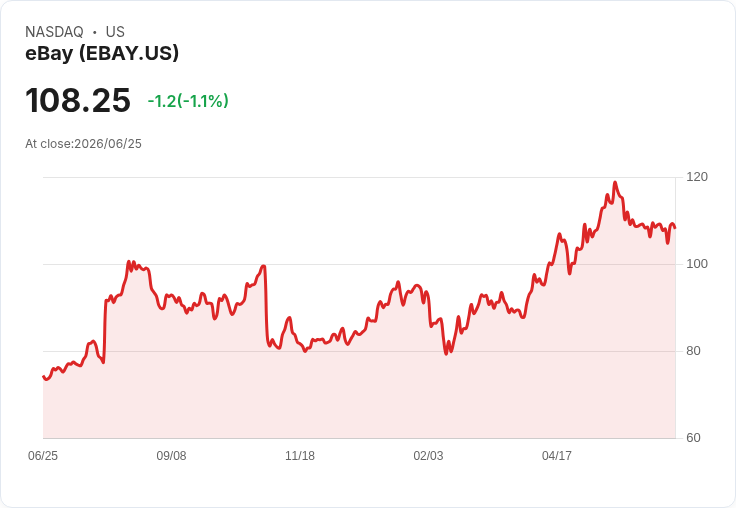This screenshot has height=508, width=736.
Task: Click the 60 price axis label
Action: point(693,438)
